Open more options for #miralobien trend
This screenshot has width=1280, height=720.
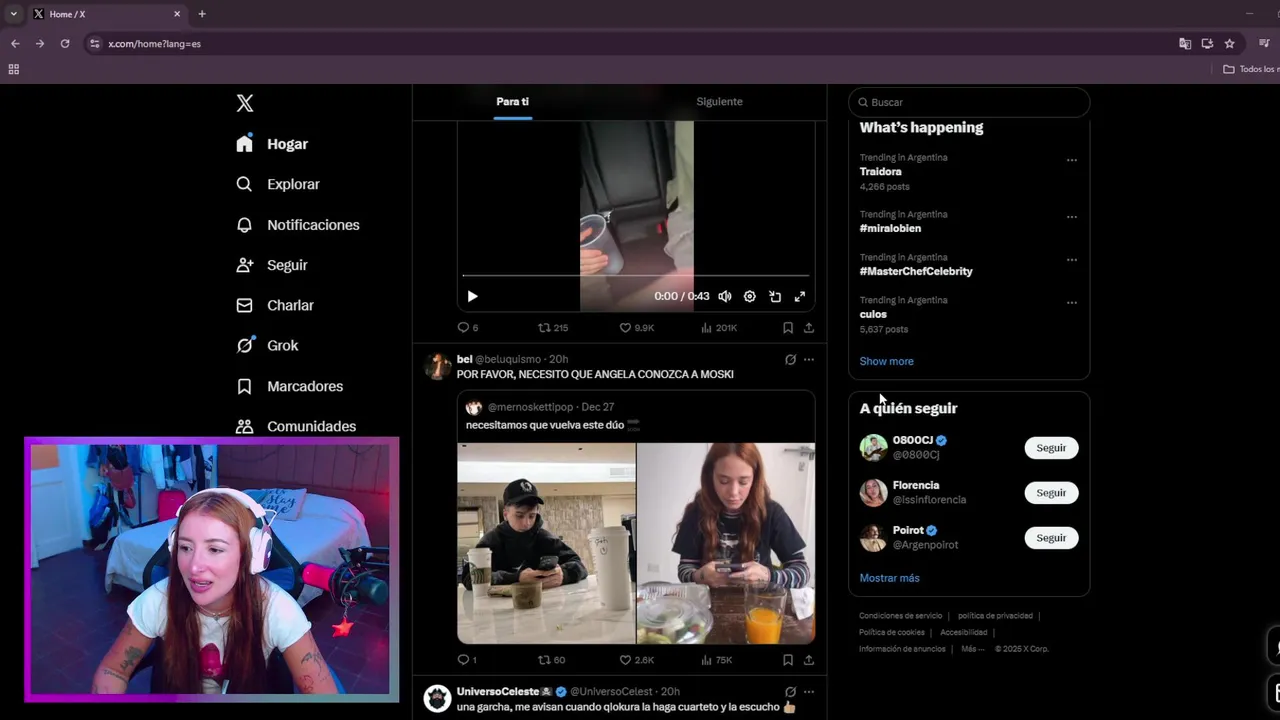[1072, 217]
